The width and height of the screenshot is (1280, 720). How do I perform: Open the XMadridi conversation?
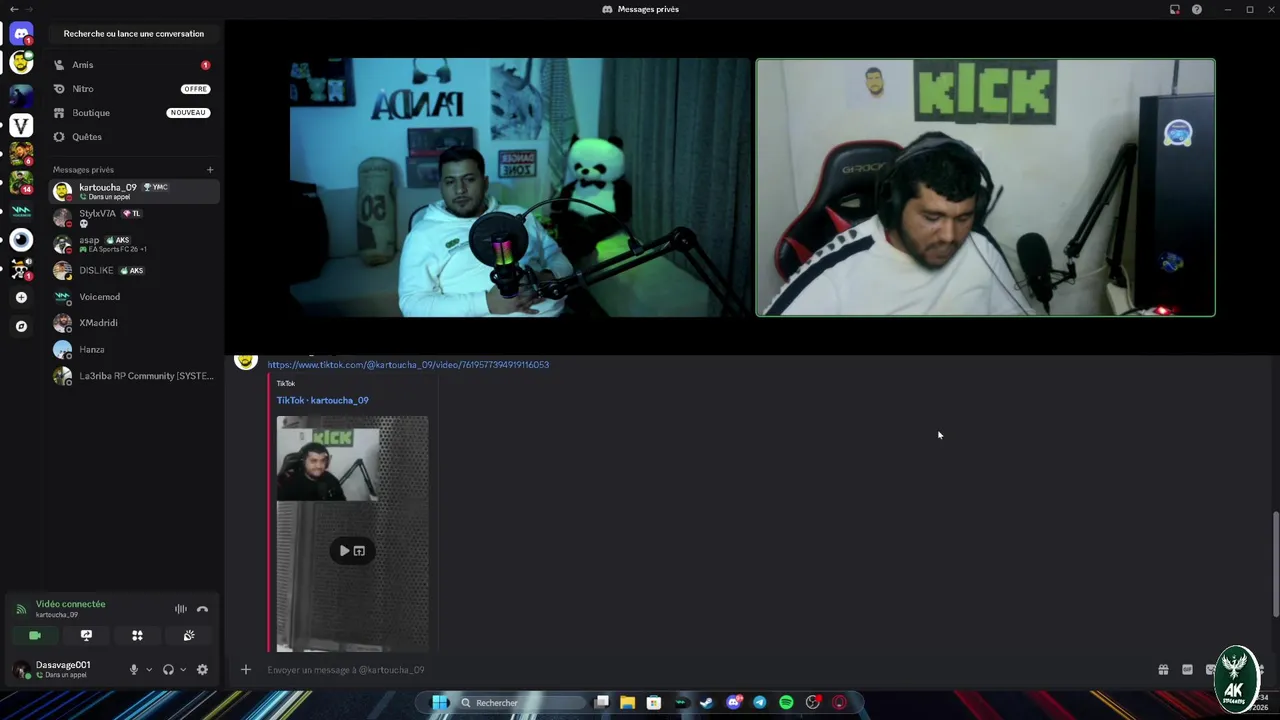[133, 323]
